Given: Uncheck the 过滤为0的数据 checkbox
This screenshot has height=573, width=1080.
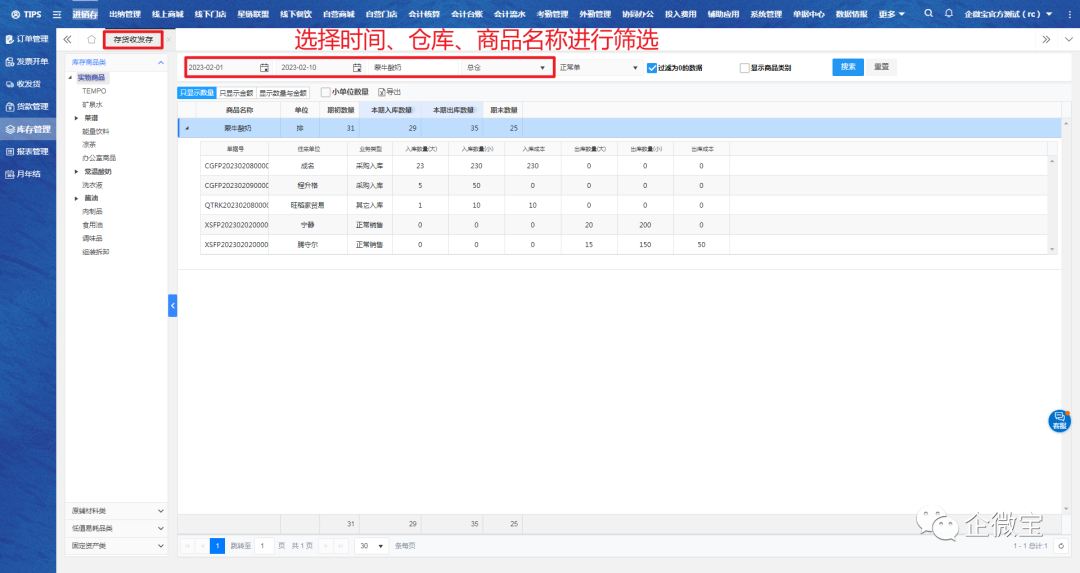Looking at the screenshot, I should click(652, 68).
